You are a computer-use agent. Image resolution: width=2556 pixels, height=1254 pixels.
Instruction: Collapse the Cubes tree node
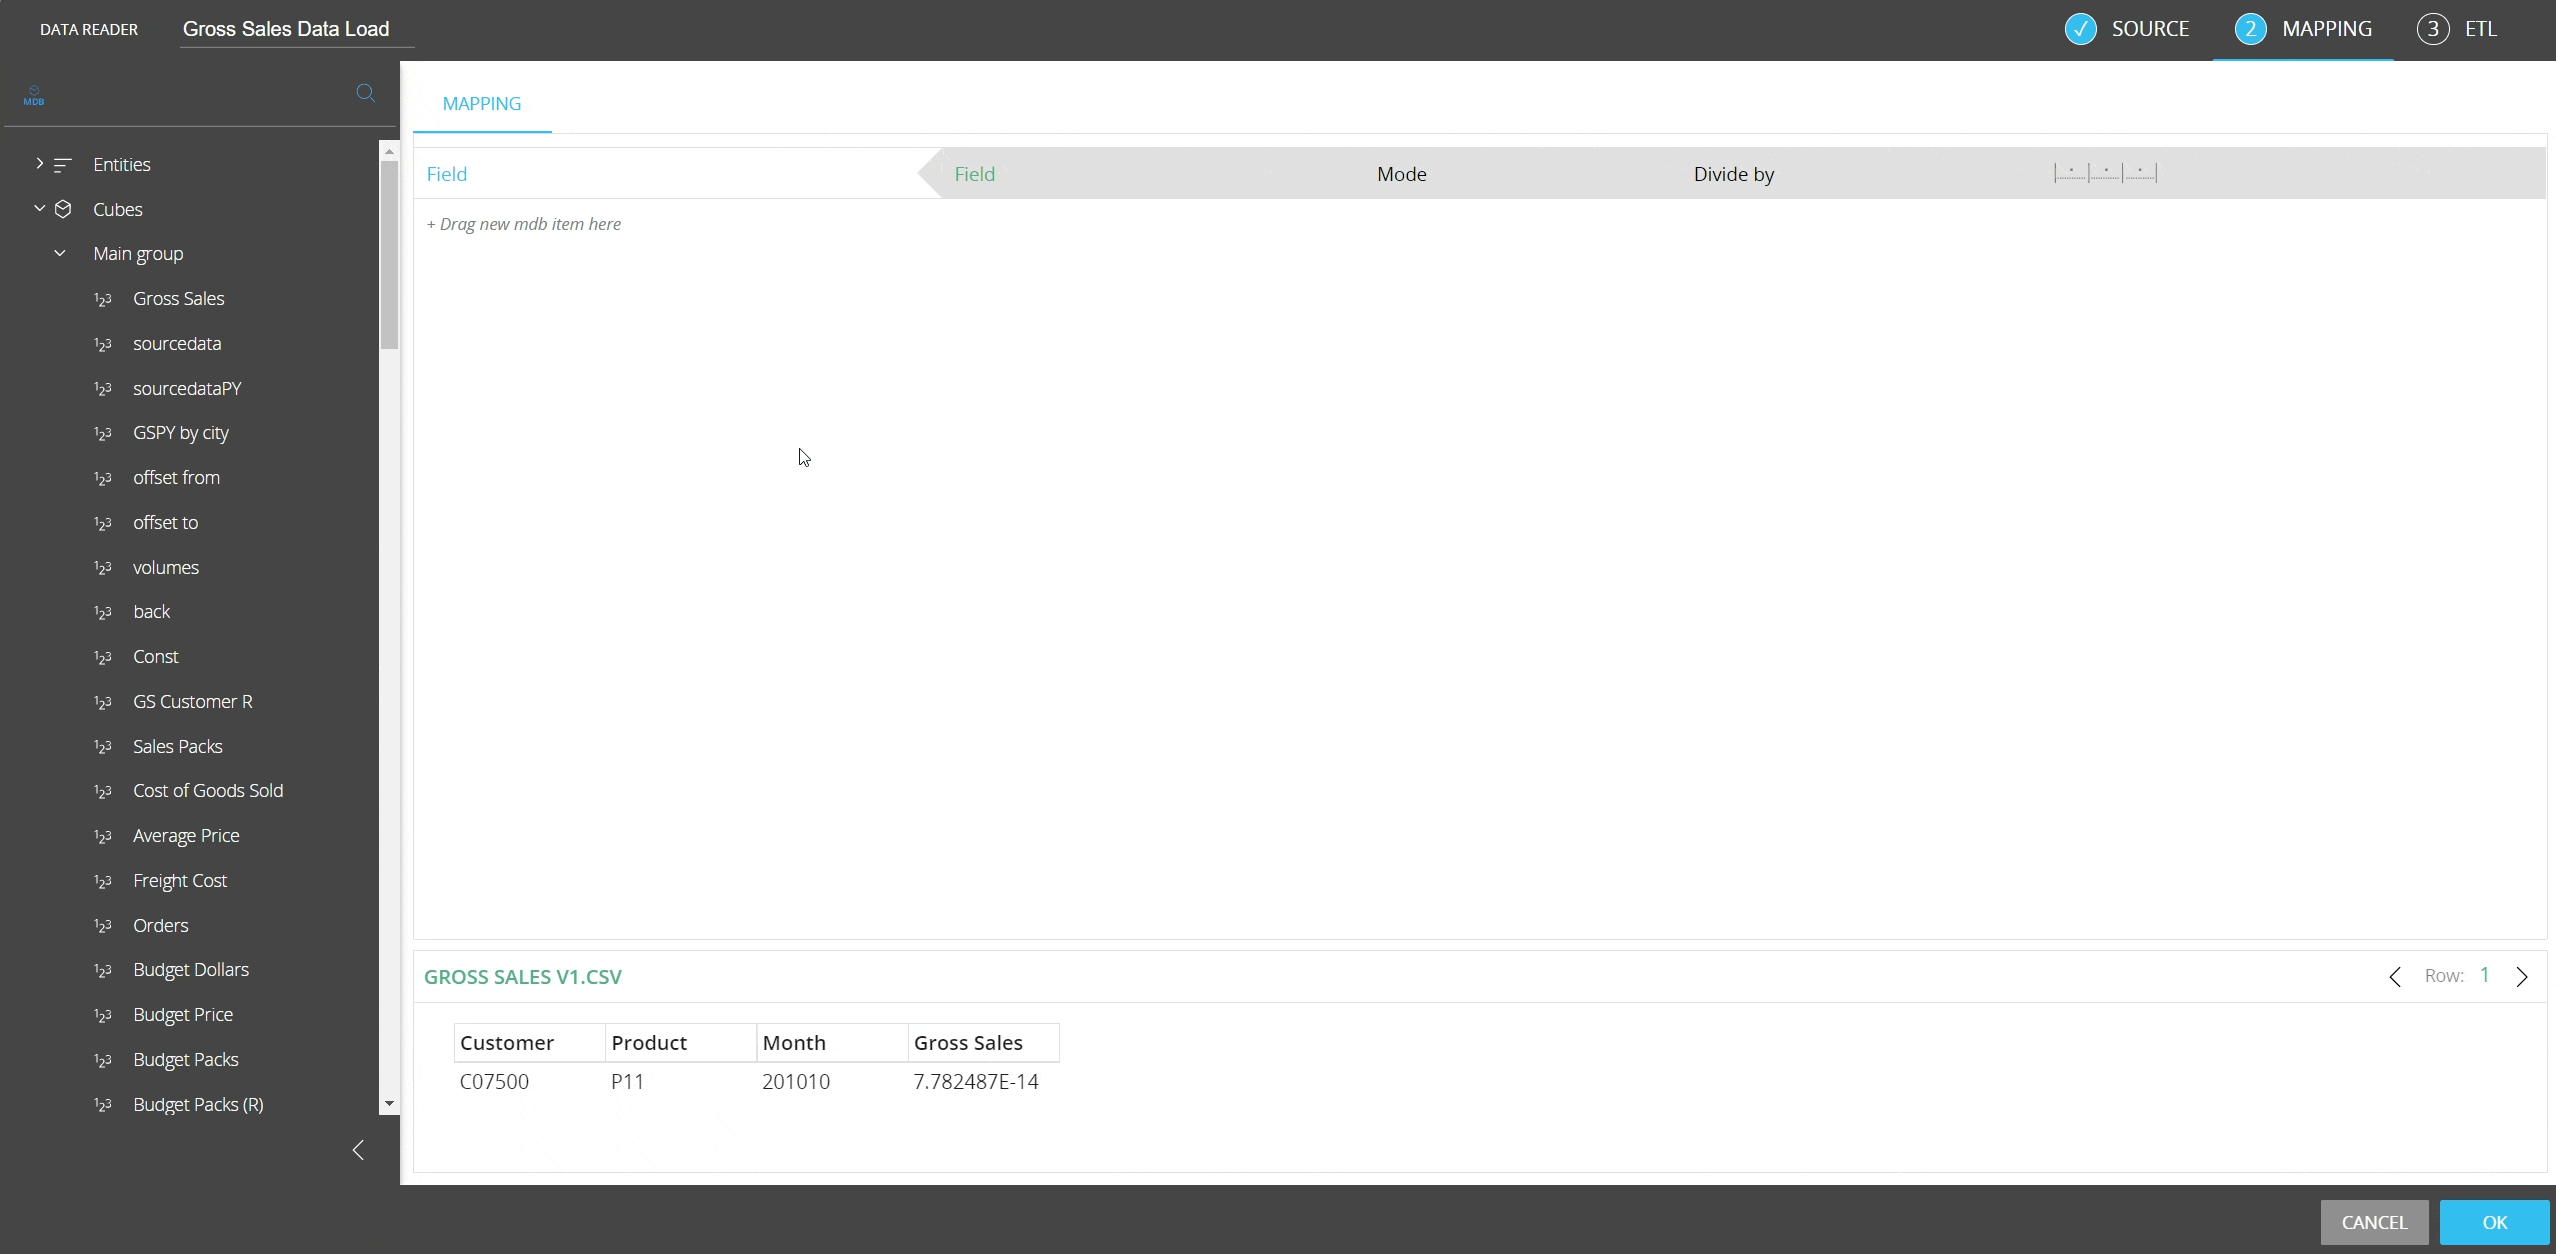tap(39, 208)
